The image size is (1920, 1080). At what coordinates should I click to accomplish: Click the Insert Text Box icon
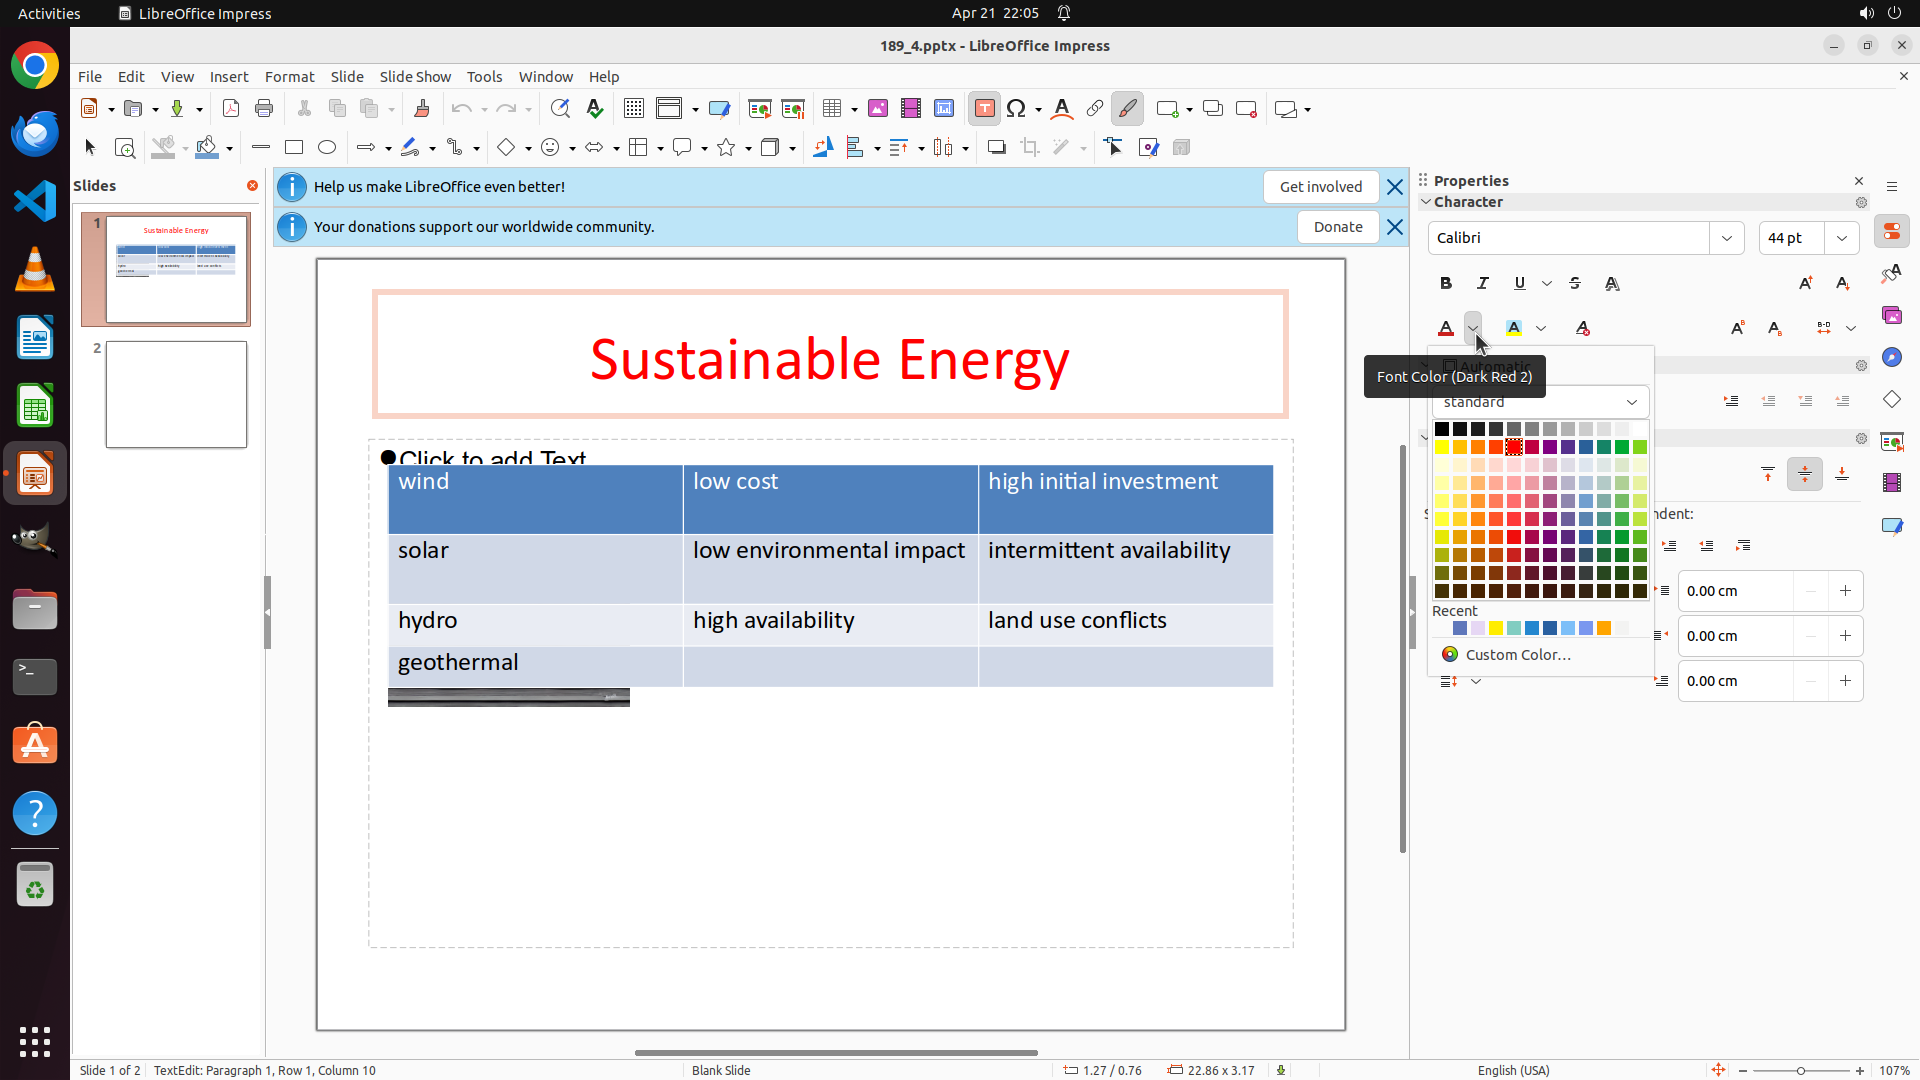click(984, 109)
